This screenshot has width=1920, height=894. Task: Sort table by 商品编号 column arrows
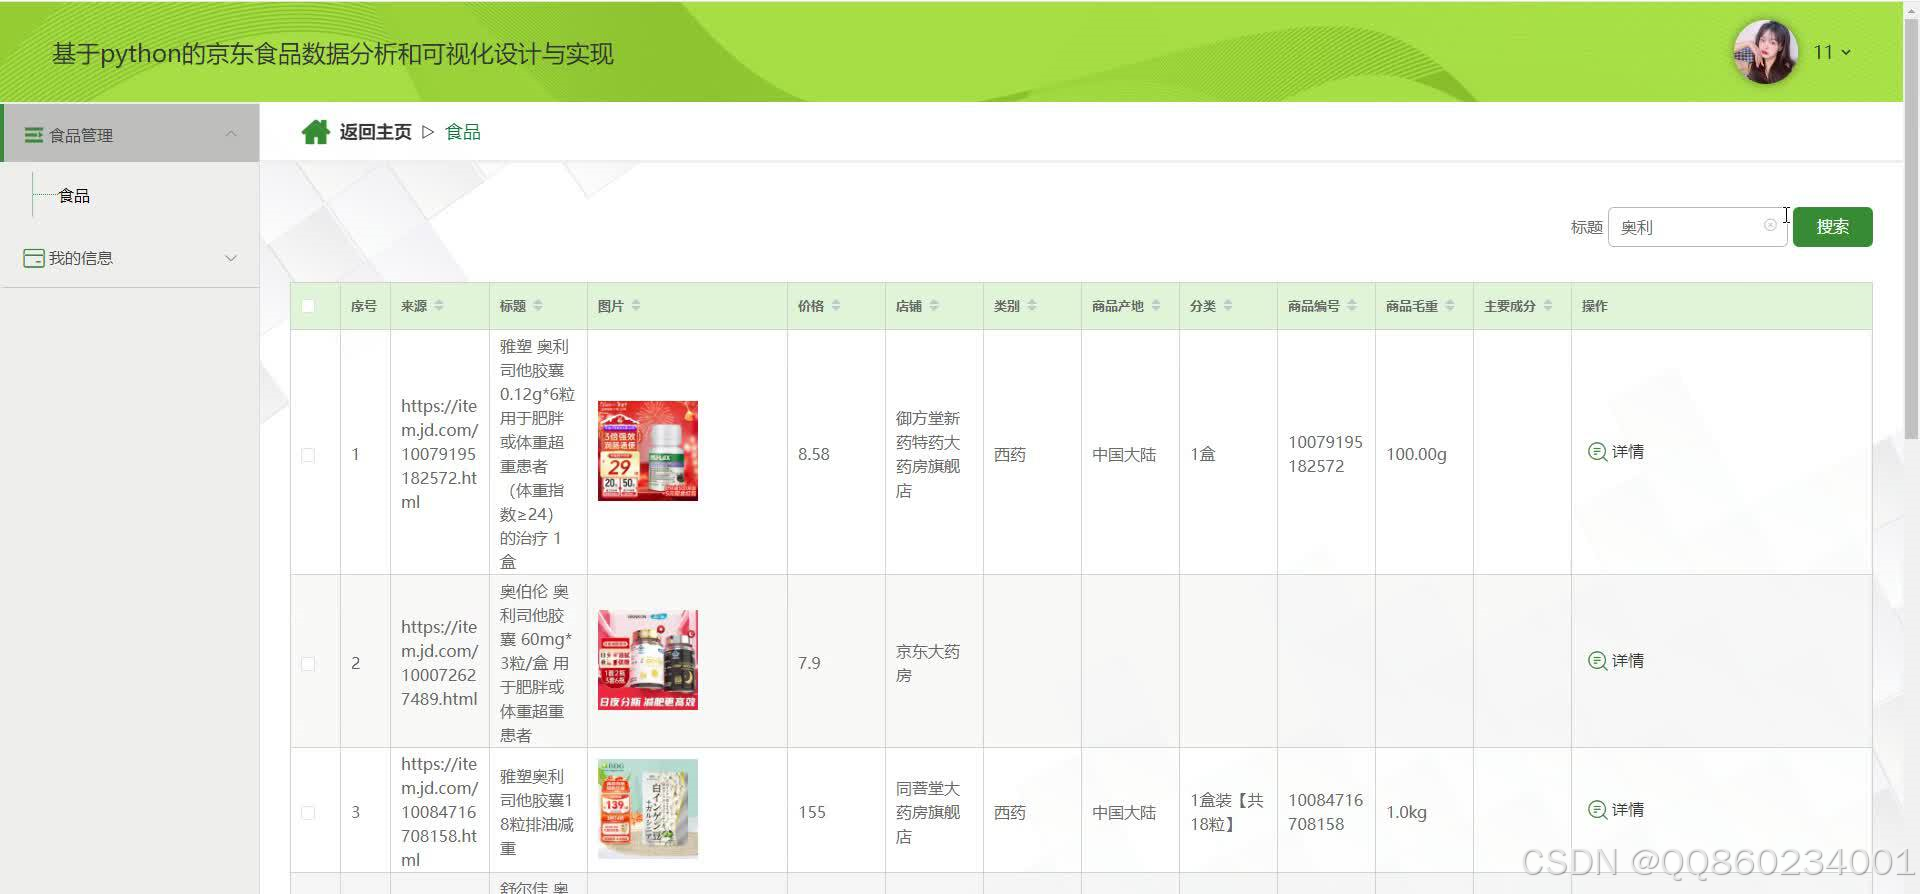(1352, 305)
